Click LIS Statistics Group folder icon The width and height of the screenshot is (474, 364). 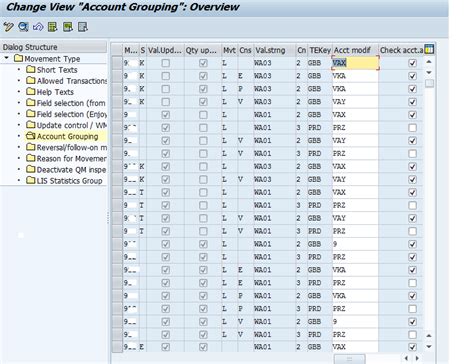(31, 180)
